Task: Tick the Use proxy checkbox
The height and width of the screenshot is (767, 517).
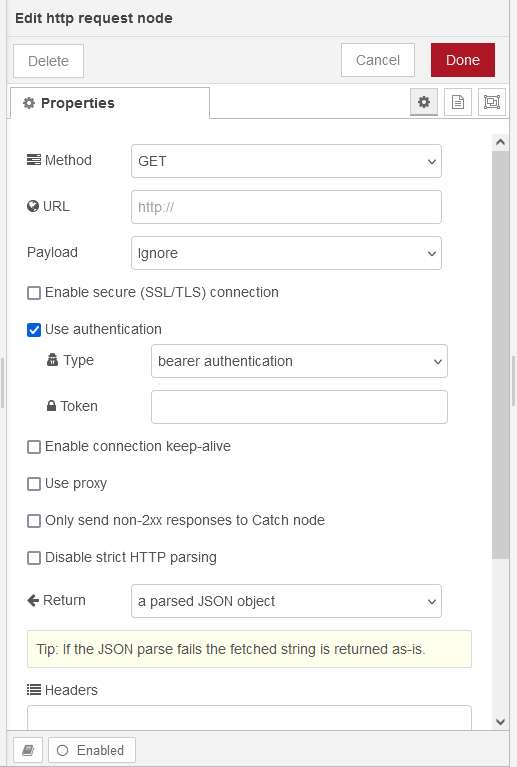Action: point(34,484)
